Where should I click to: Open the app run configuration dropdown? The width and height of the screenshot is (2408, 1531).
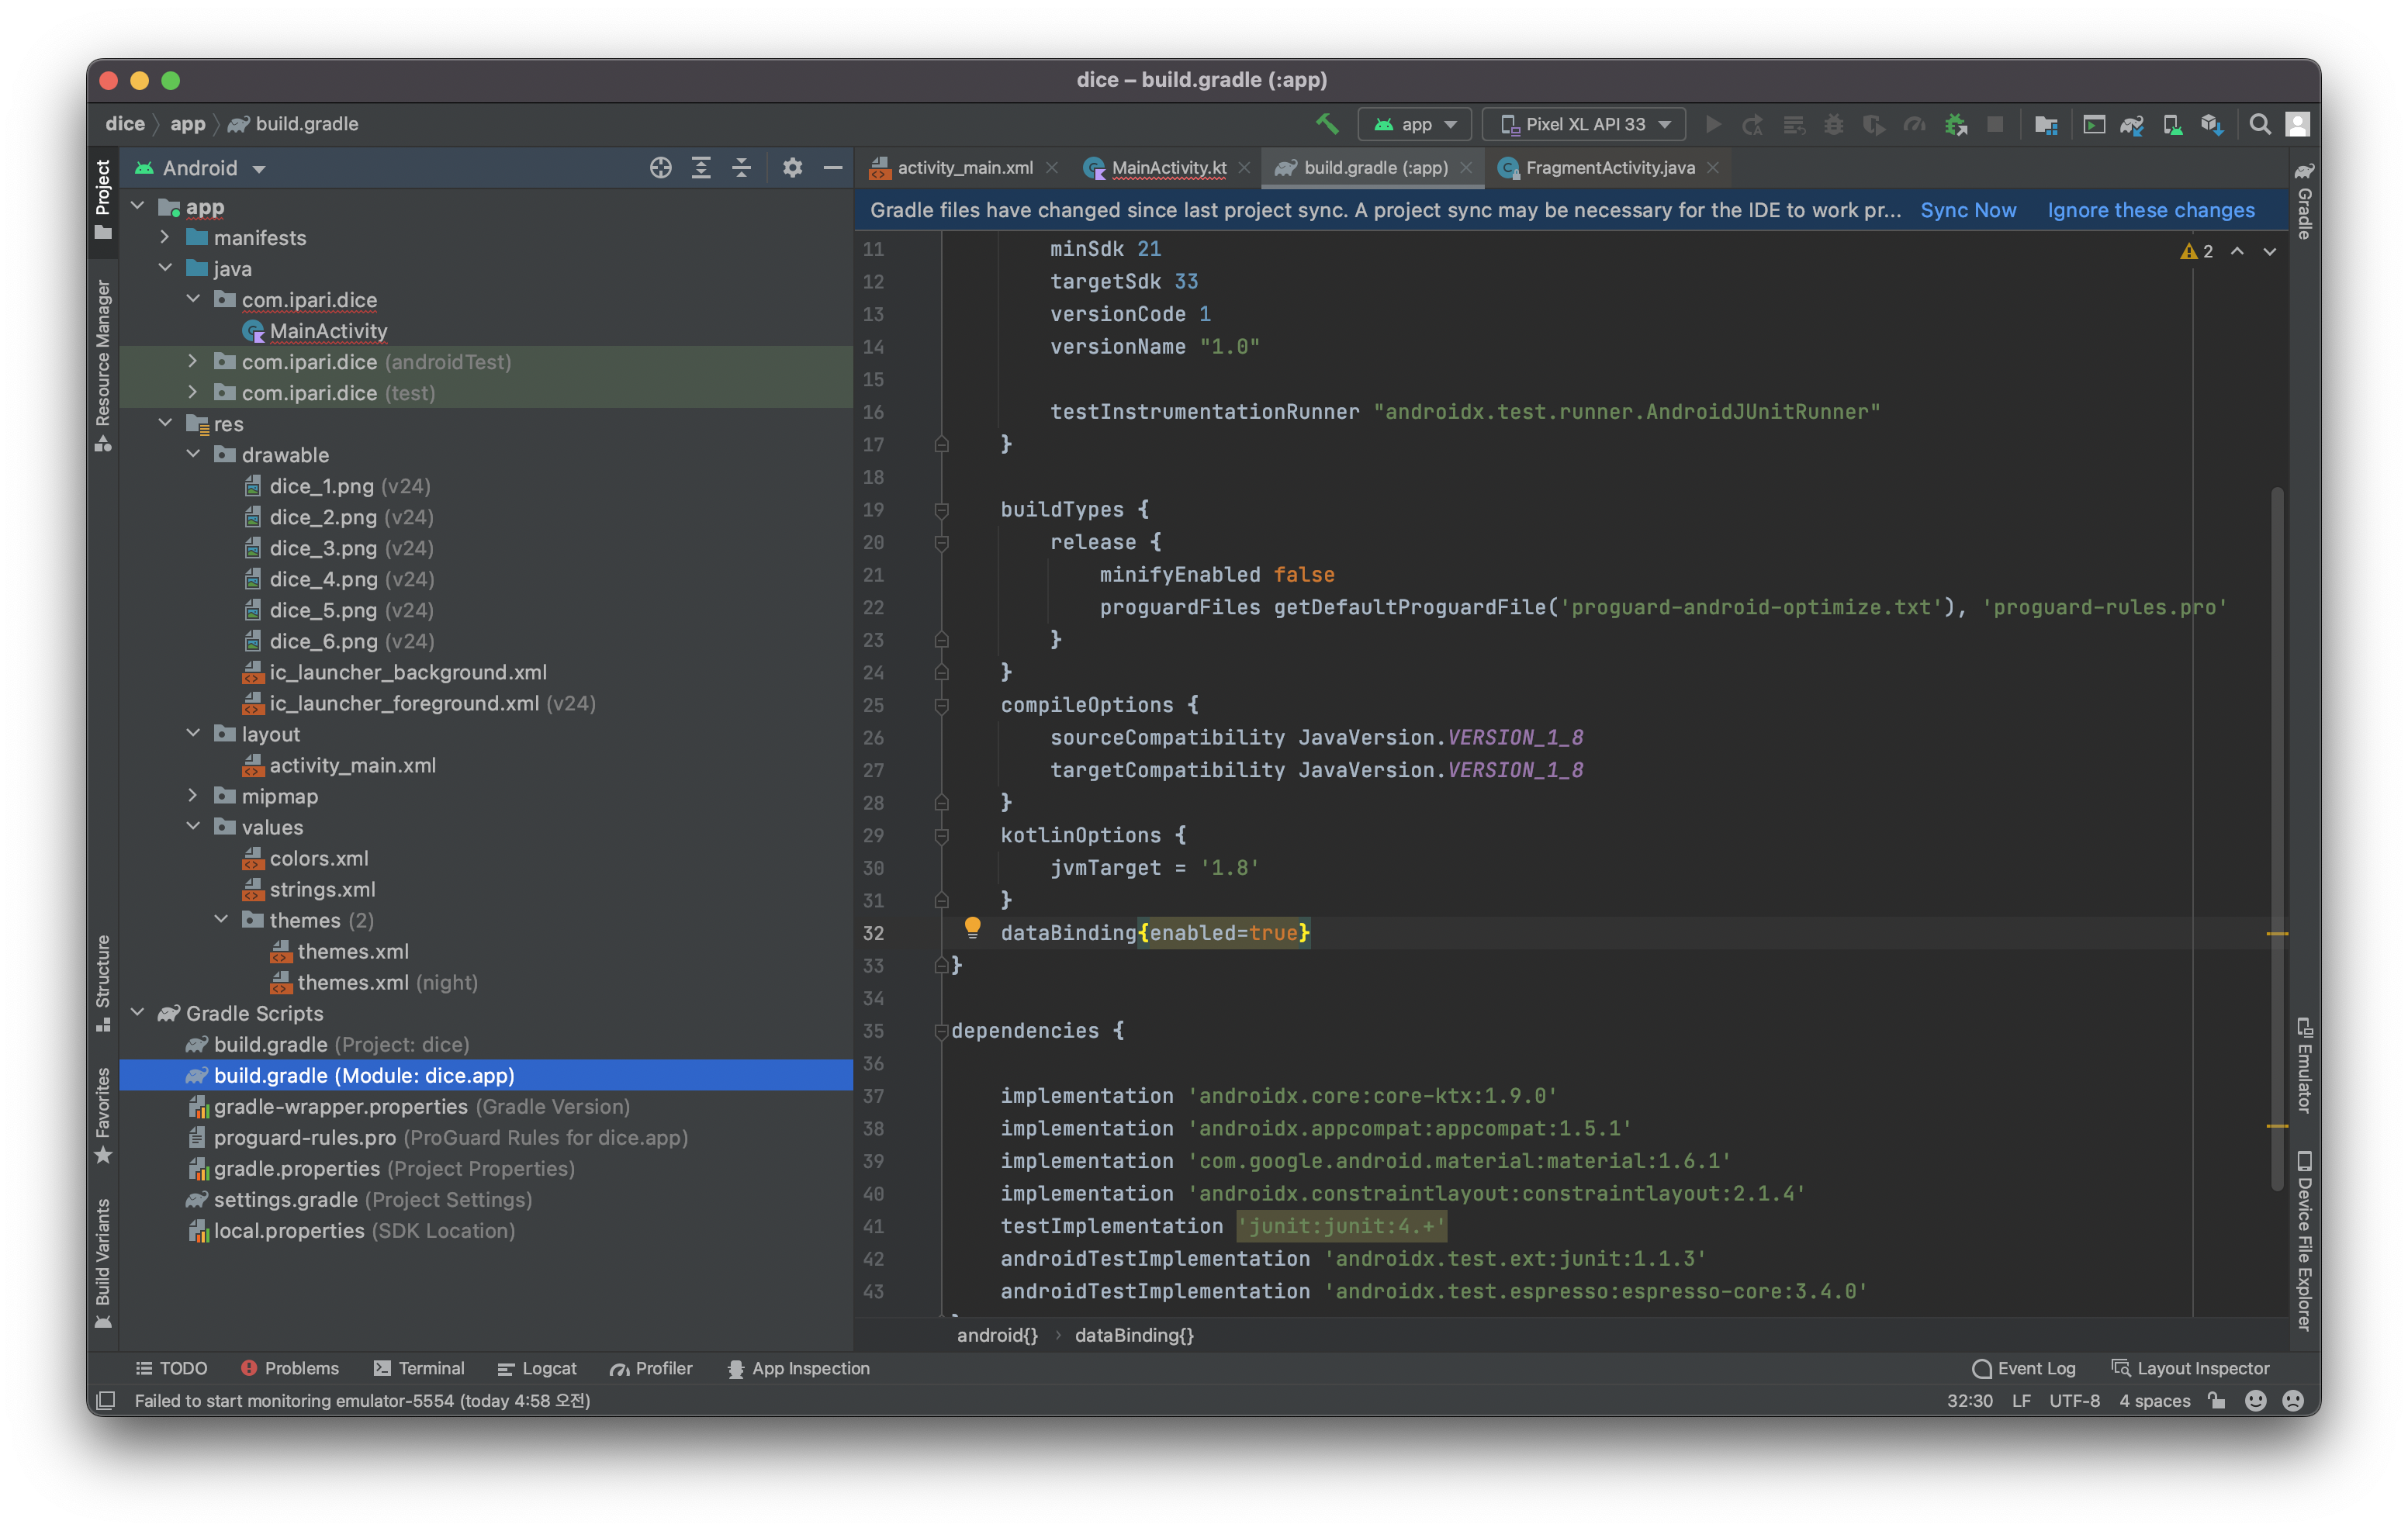(x=1414, y=125)
